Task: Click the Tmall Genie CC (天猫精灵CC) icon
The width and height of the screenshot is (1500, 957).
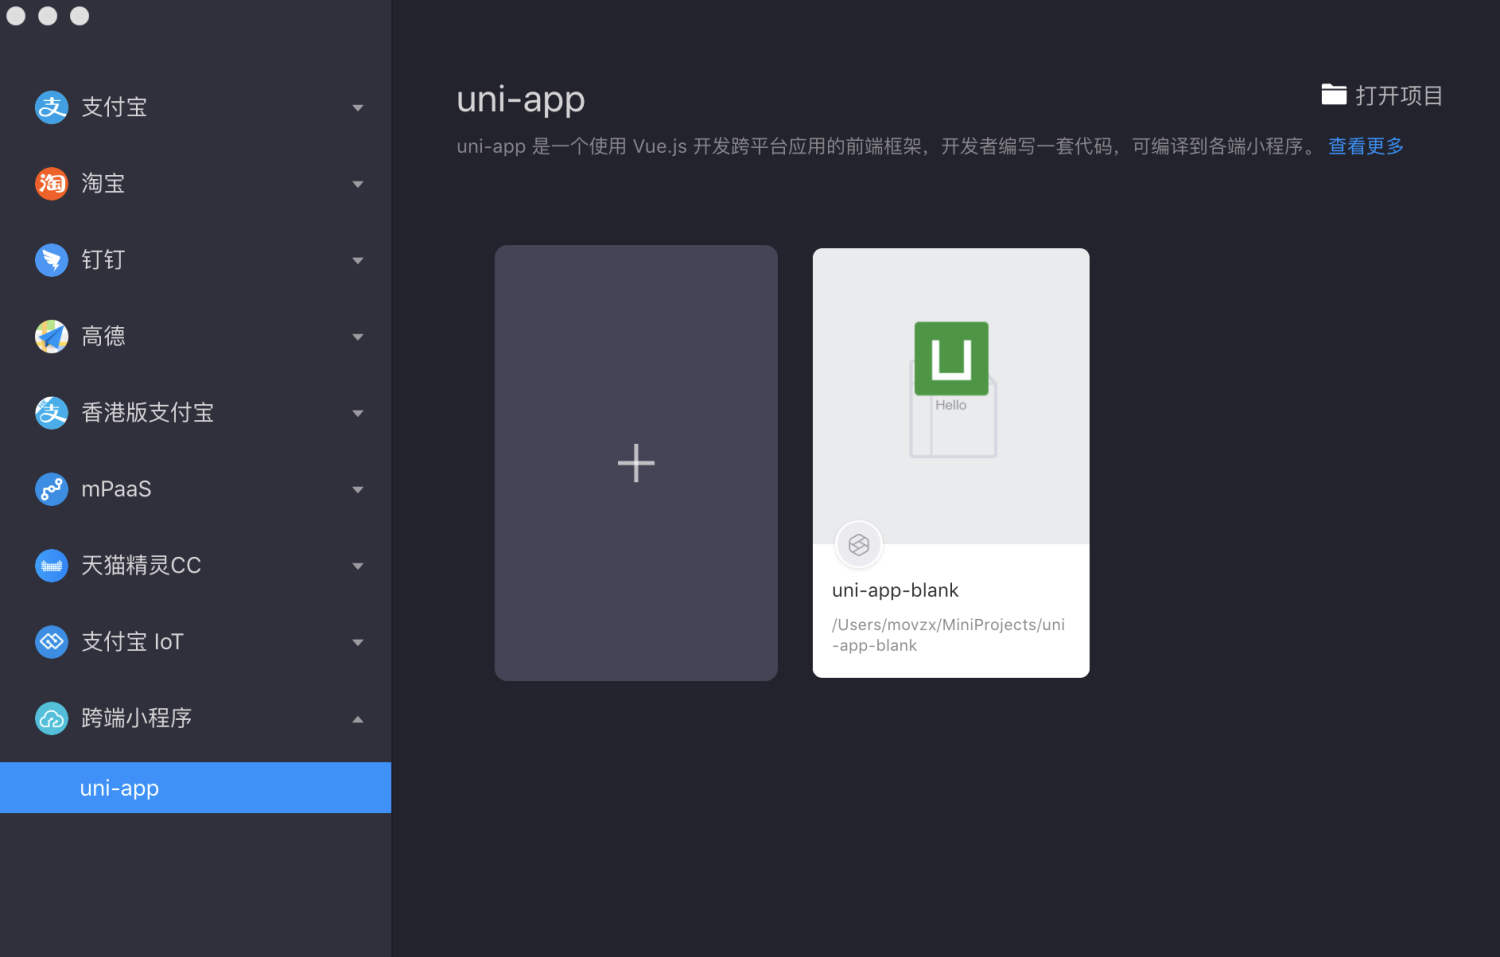Action: 51,565
